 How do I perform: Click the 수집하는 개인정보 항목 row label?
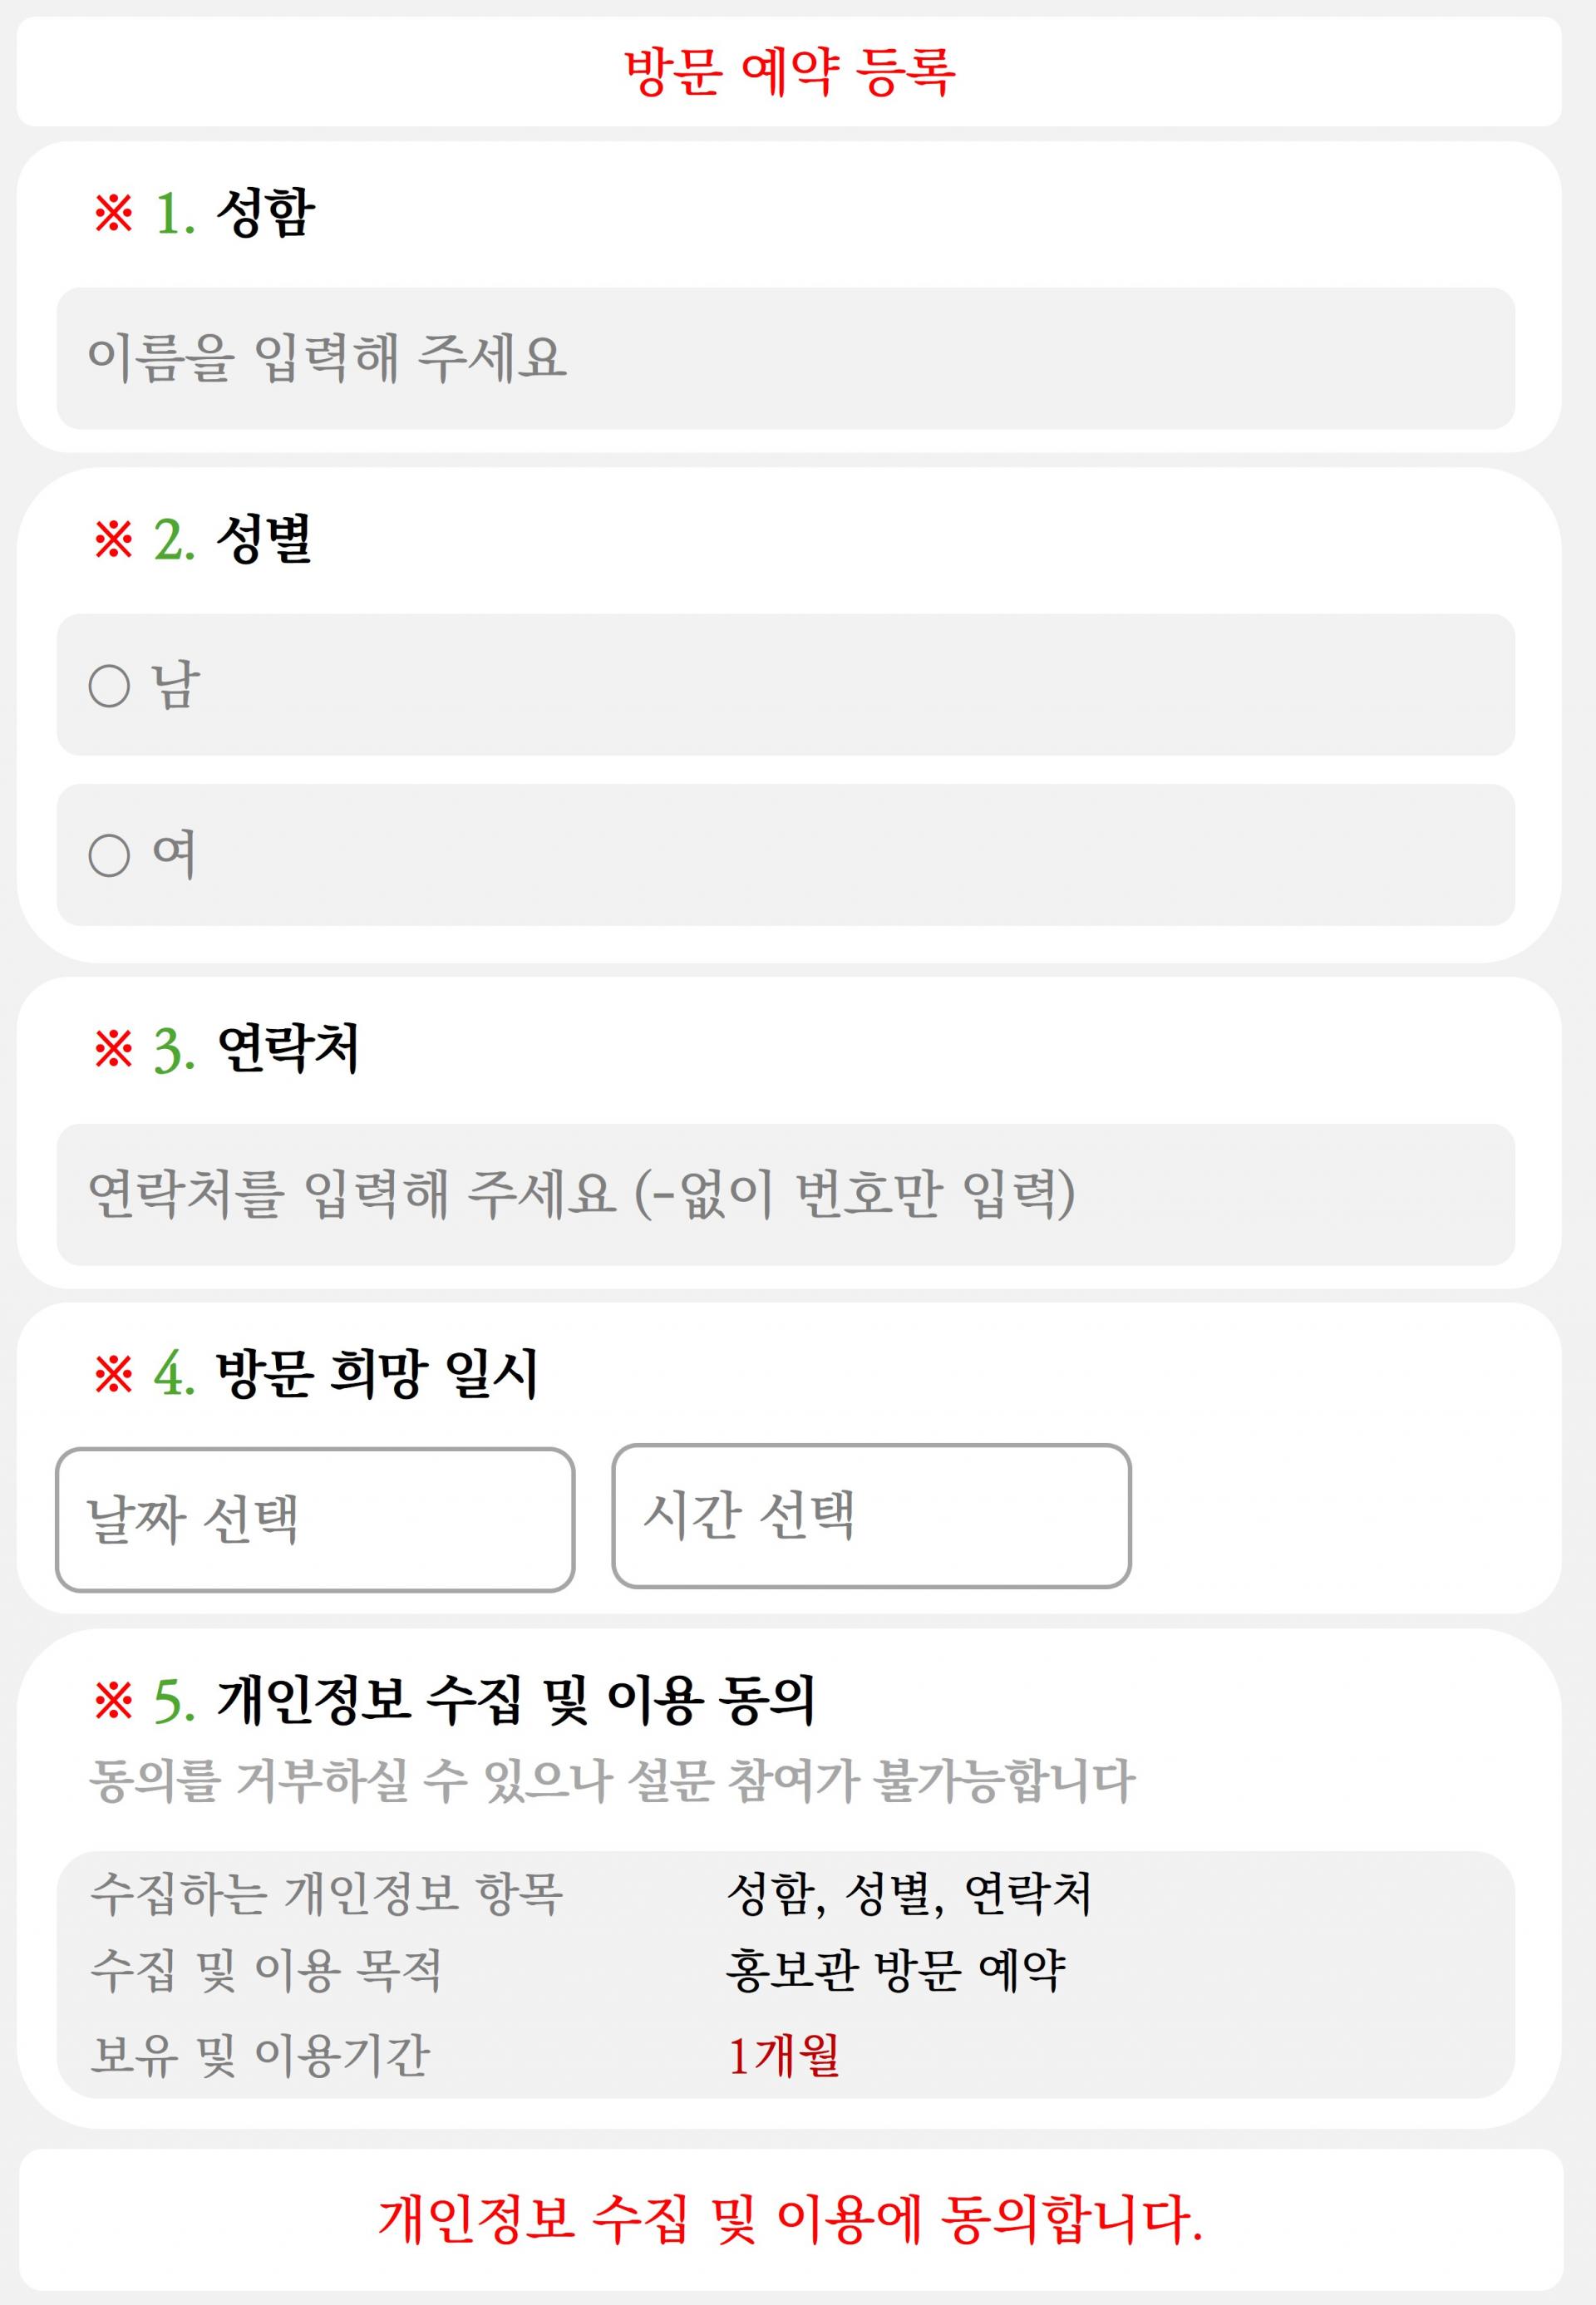327,1893
